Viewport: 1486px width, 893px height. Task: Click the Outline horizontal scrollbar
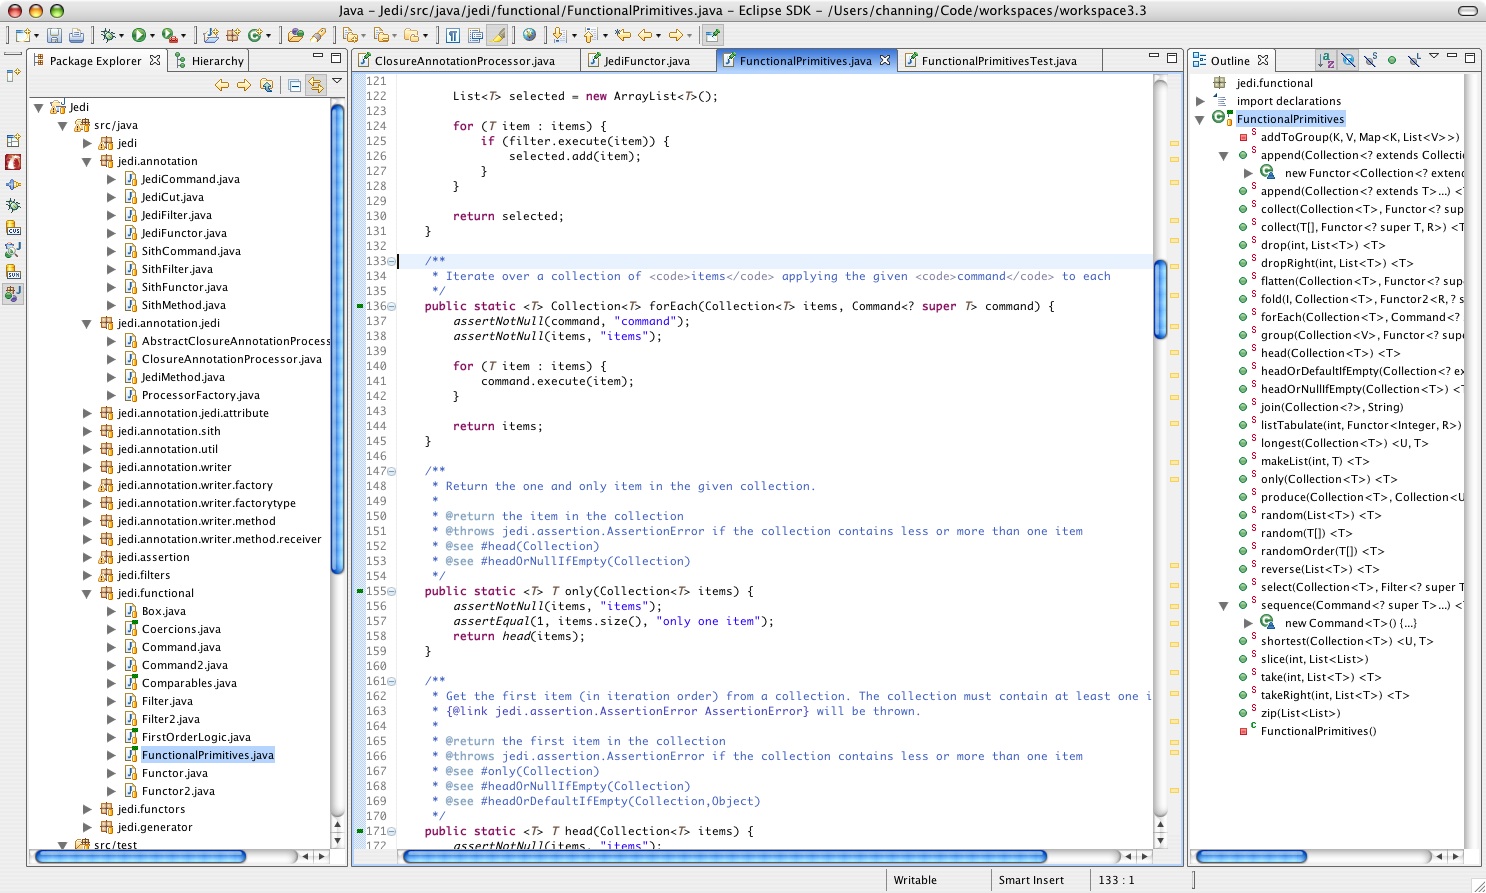pyautogui.click(x=1251, y=856)
